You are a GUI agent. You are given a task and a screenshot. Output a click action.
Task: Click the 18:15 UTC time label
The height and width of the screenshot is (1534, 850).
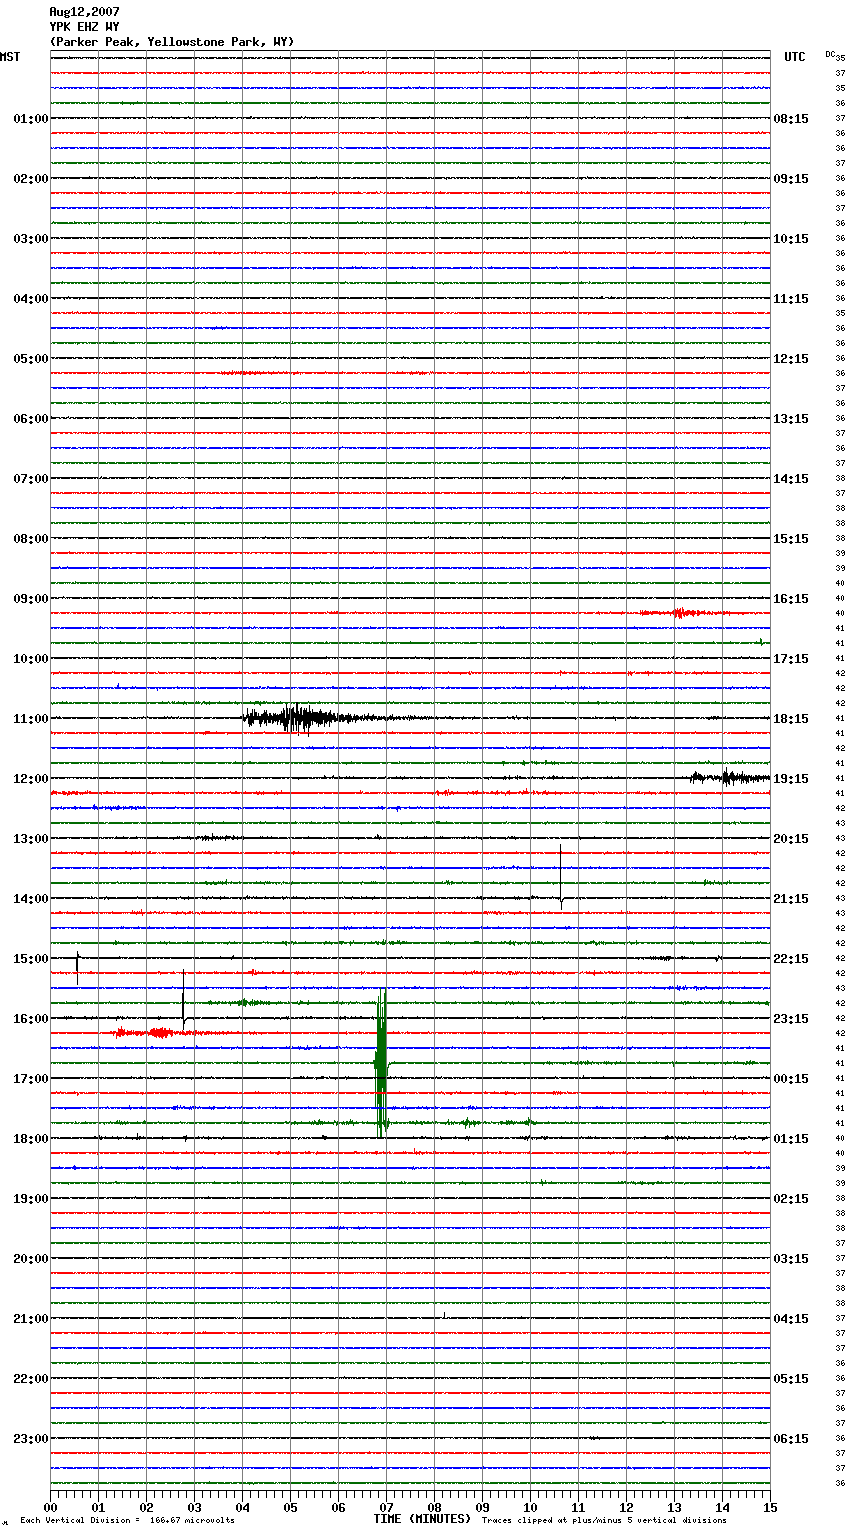(791, 719)
